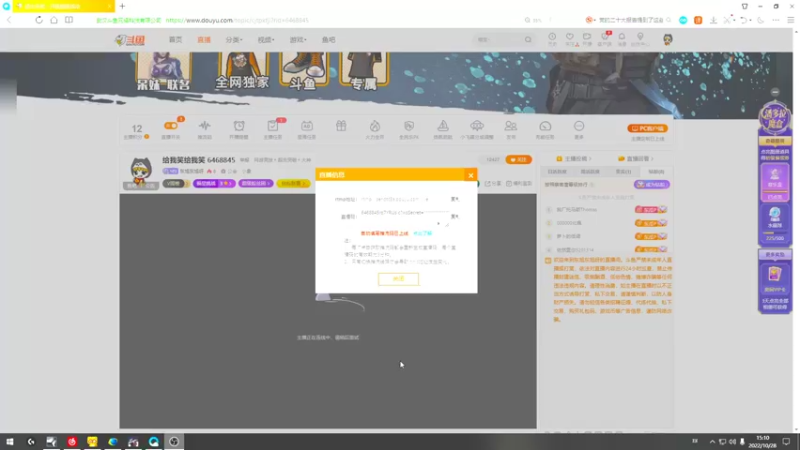The width and height of the screenshot is (800, 450).
Task: Expand the 主播投稿 link
Action: pos(573,159)
